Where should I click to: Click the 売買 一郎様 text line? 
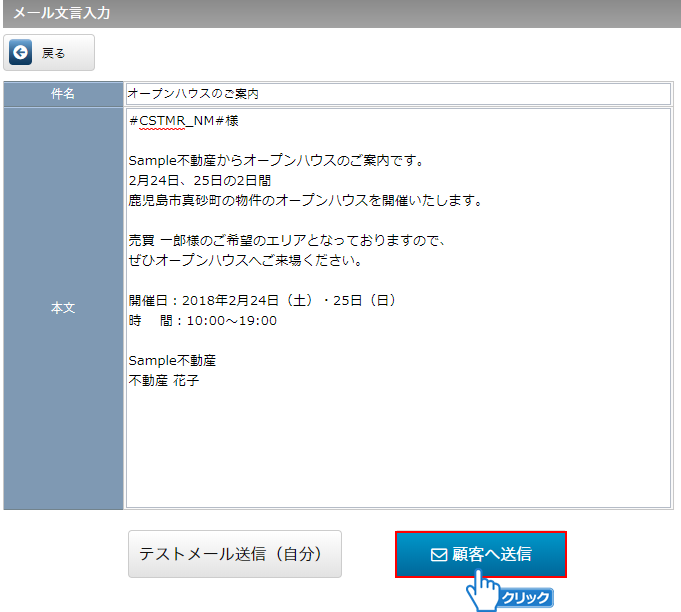[x=286, y=241]
